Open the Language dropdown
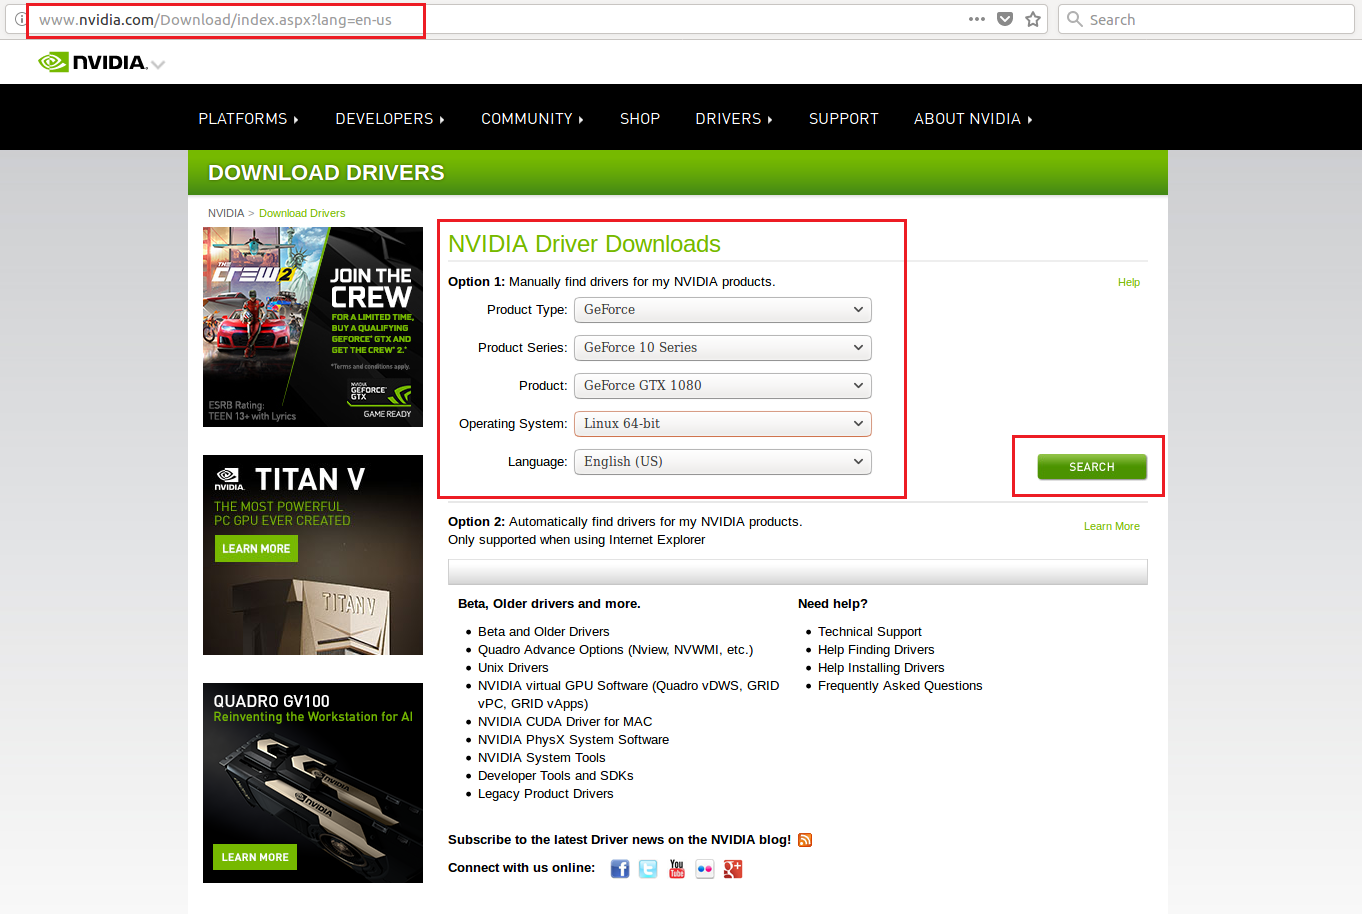The width and height of the screenshot is (1362, 914). pos(723,462)
